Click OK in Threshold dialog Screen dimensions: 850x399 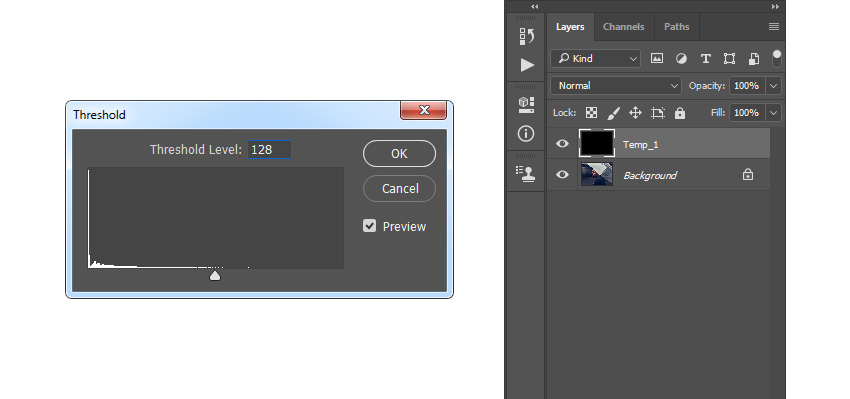399,153
